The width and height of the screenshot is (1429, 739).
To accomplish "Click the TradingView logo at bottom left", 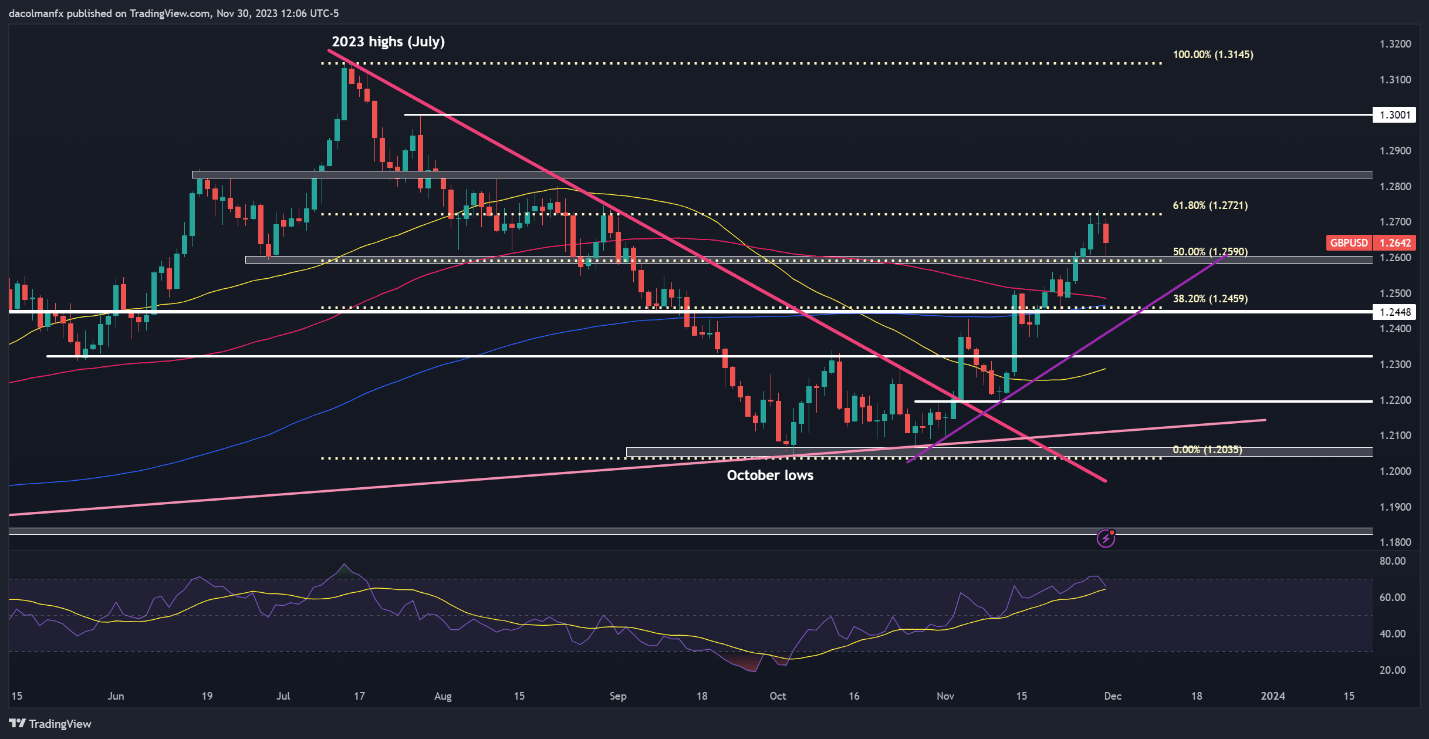I will click(x=52, y=723).
